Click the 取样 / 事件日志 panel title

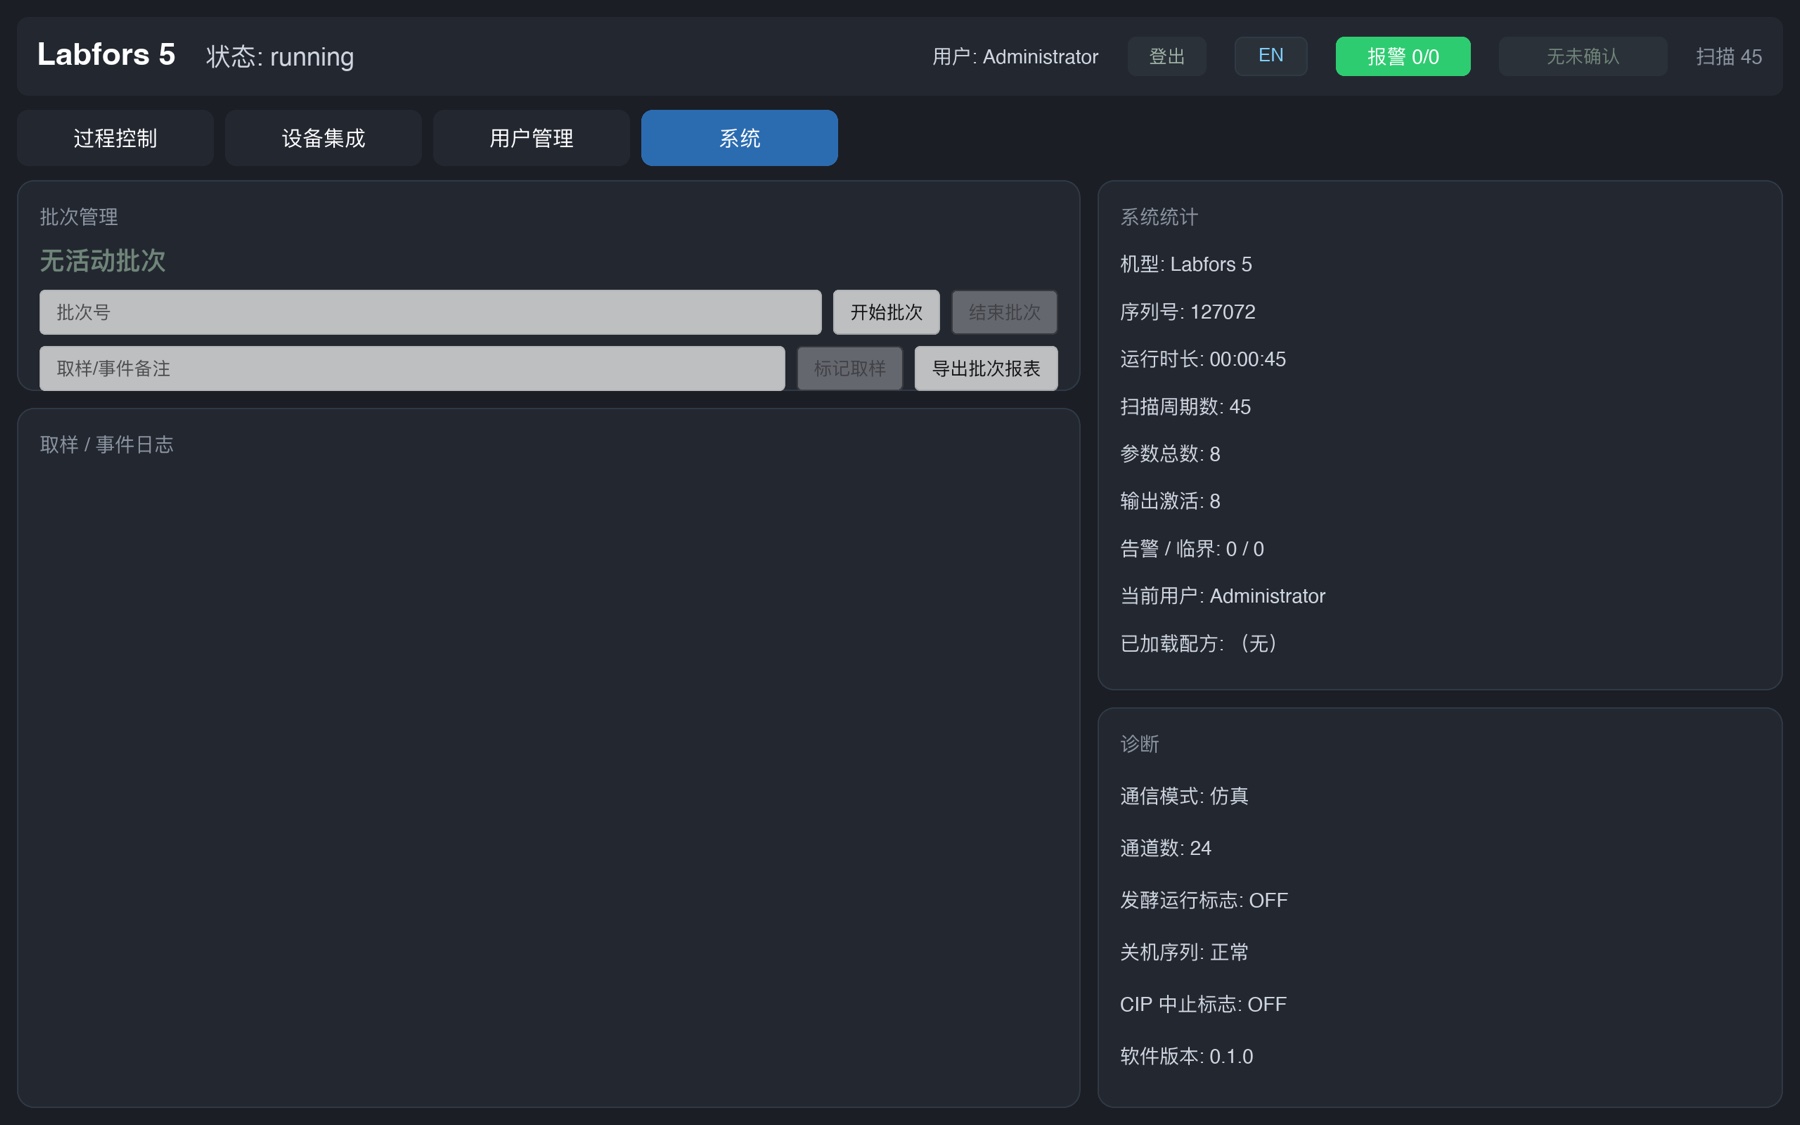(107, 445)
